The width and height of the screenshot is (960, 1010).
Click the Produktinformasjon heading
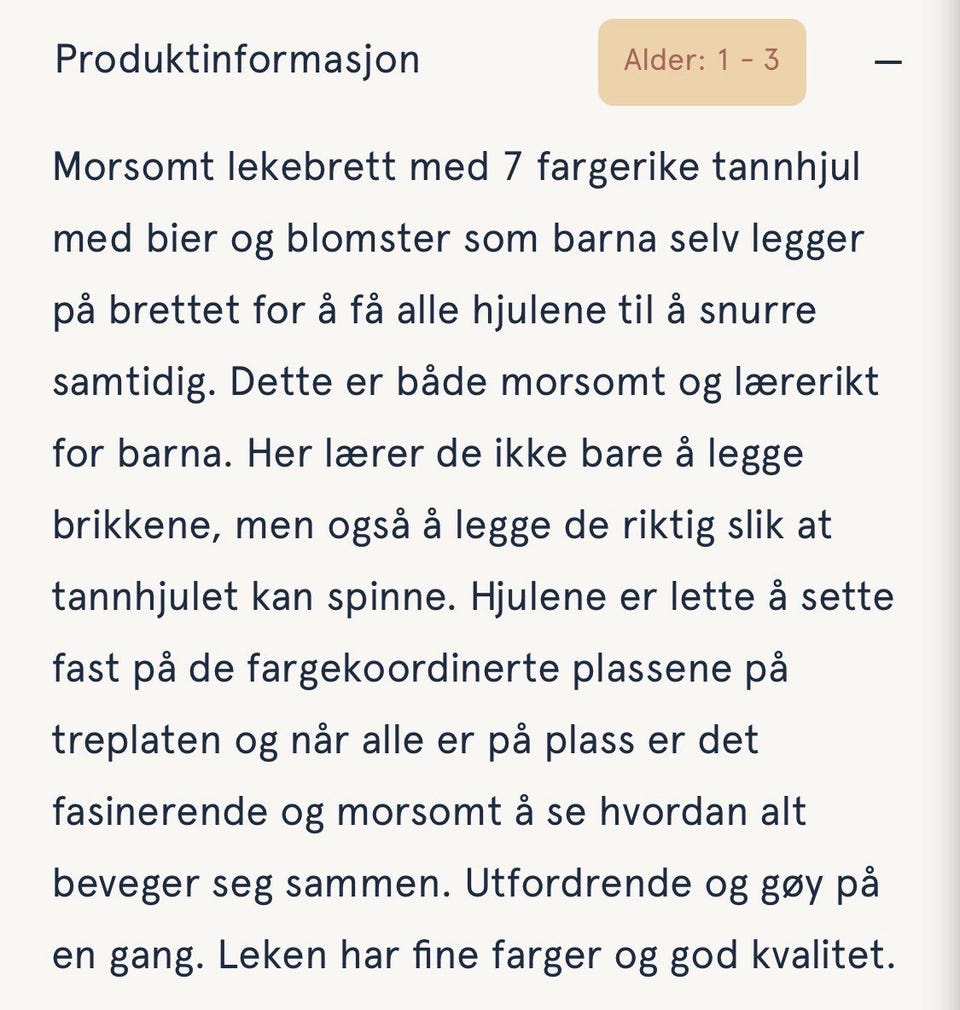238,60
